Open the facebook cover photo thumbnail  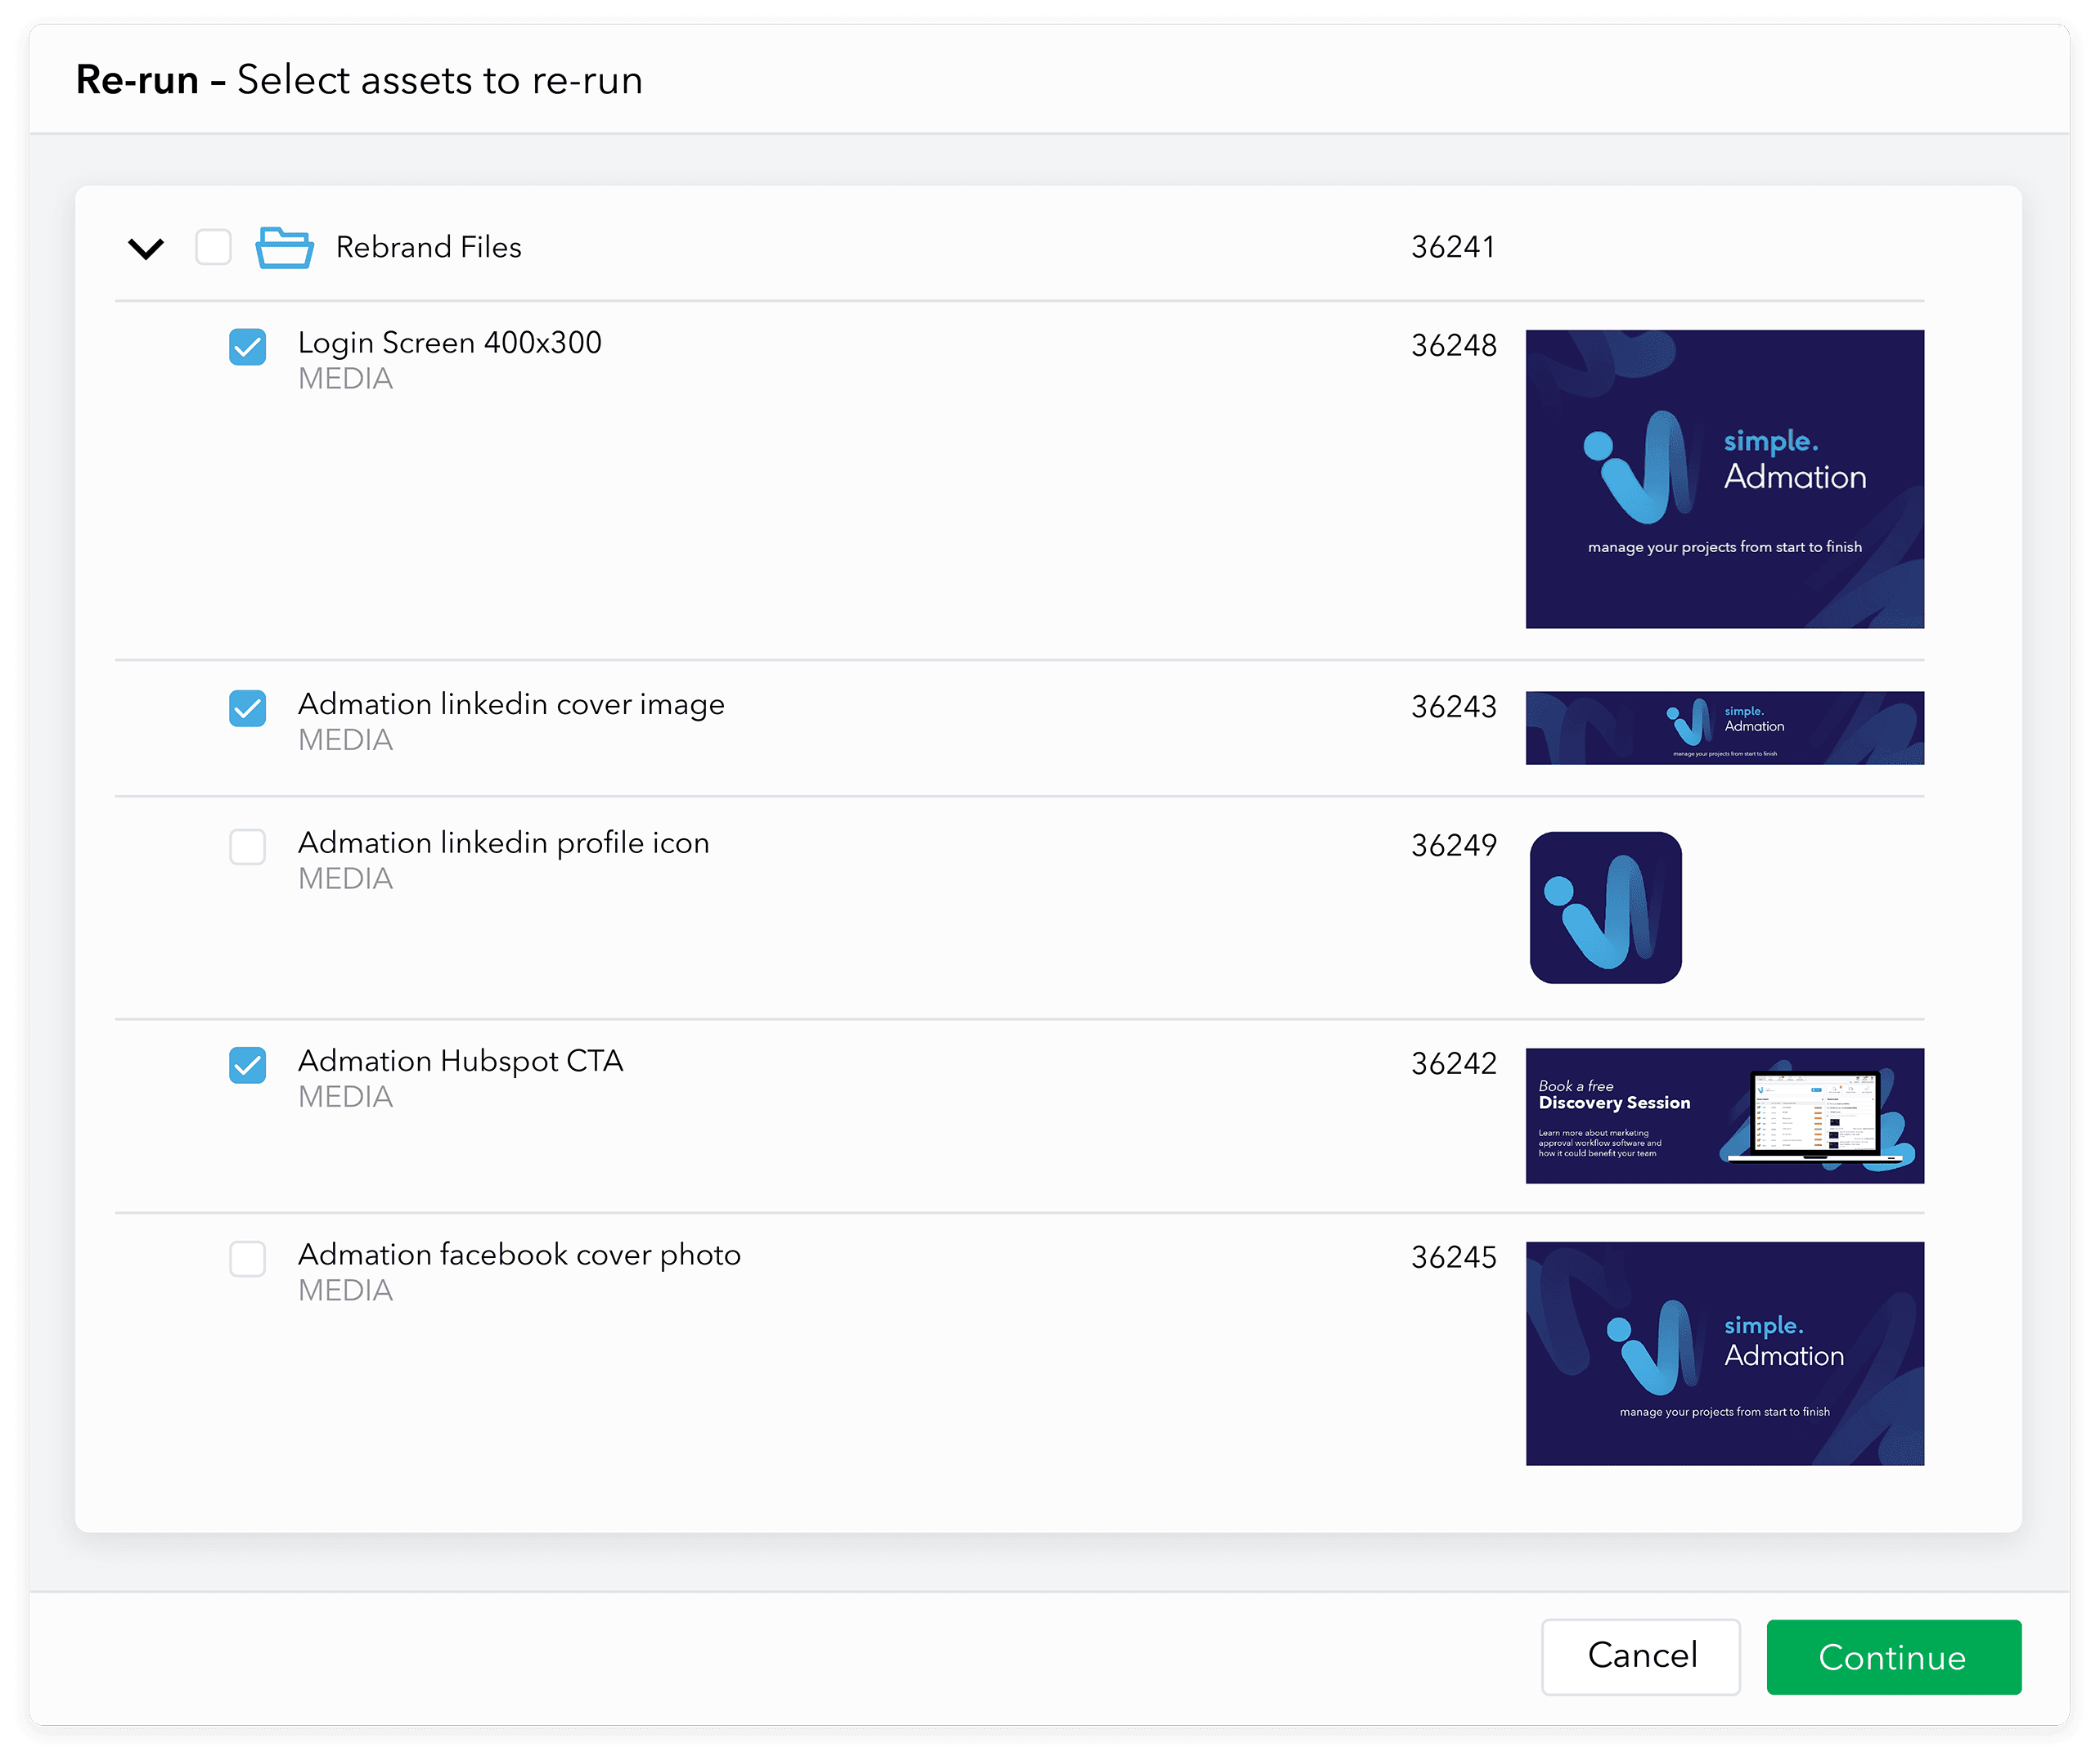pos(1724,1353)
